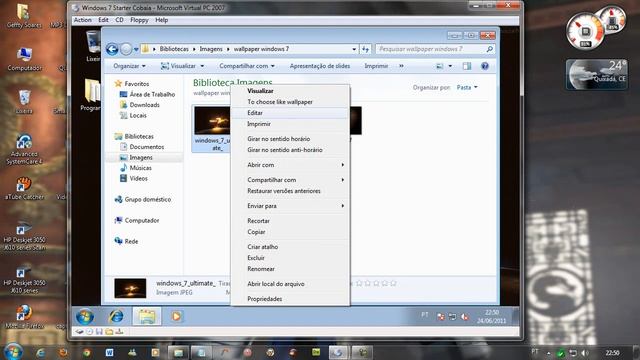The height and width of the screenshot is (360, 640).
Task: Select Girar no sentido anti-horário
Action: tap(290, 150)
